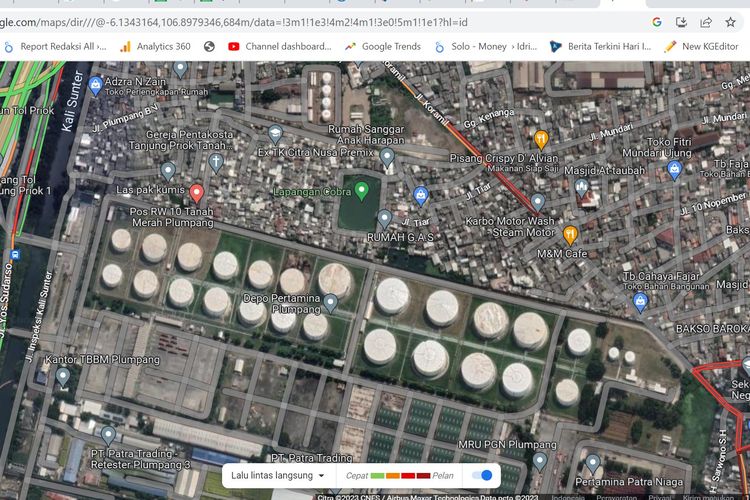This screenshot has width=750, height=500.
Task: Click the Depo Pertamina Plumpang pin
Action: [330, 301]
